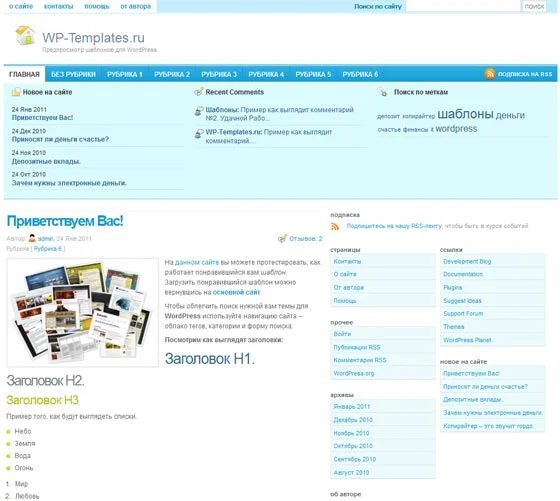Open О сайте in страницы sidebar
This screenshot has width=560, height=501.
(345, 274)
